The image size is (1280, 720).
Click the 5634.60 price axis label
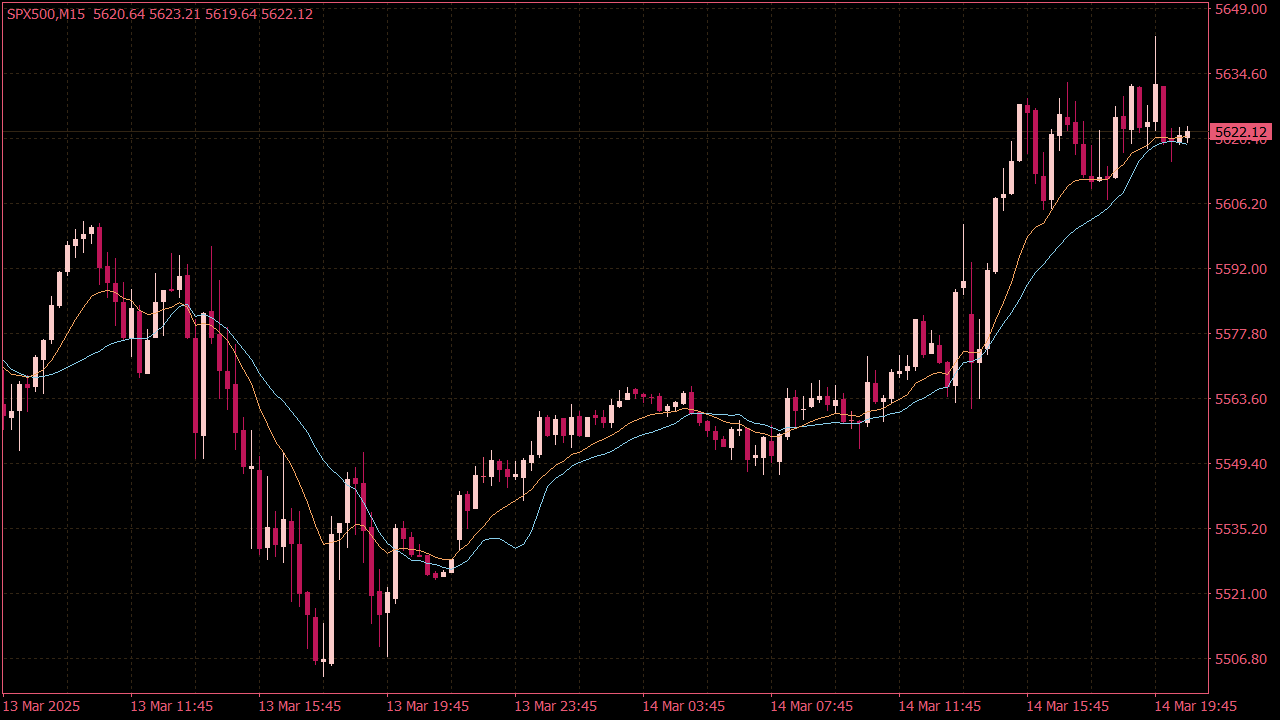click(x=1241, y=74)
